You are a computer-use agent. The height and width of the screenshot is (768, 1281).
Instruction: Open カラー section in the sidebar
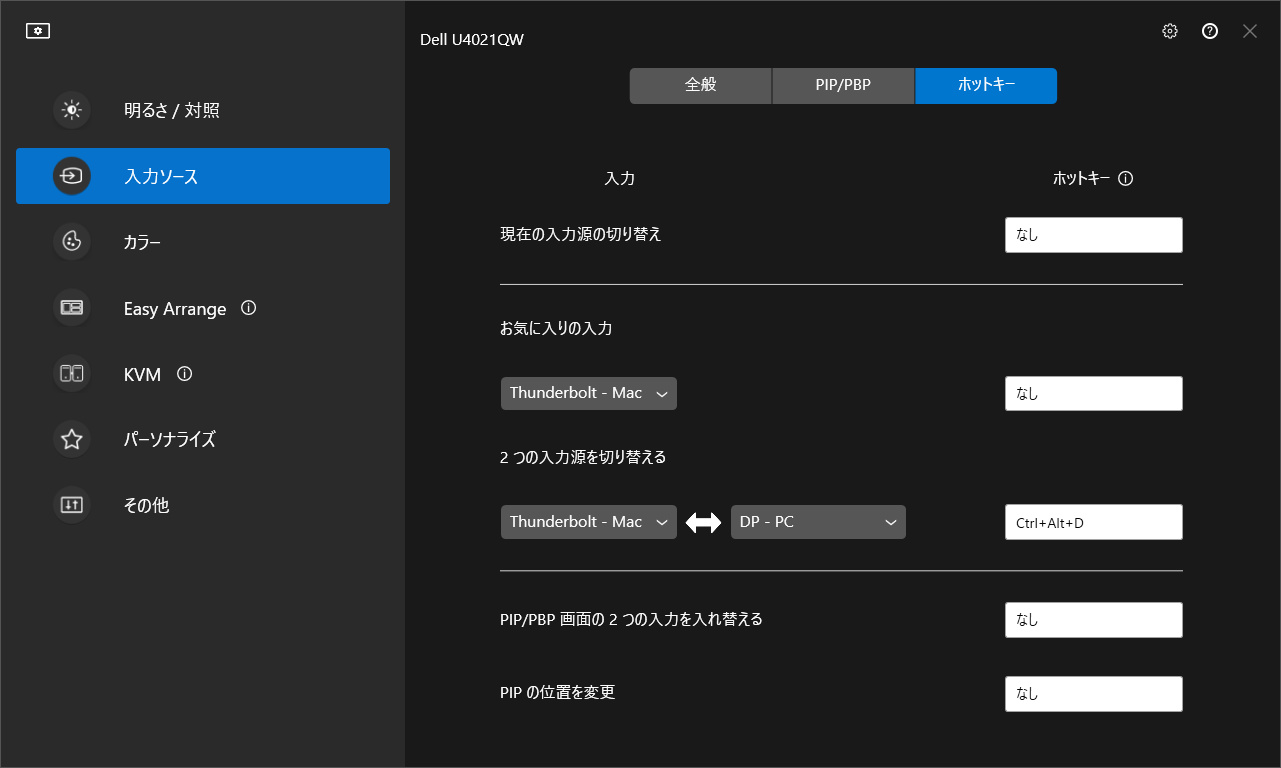coord(203,242)
